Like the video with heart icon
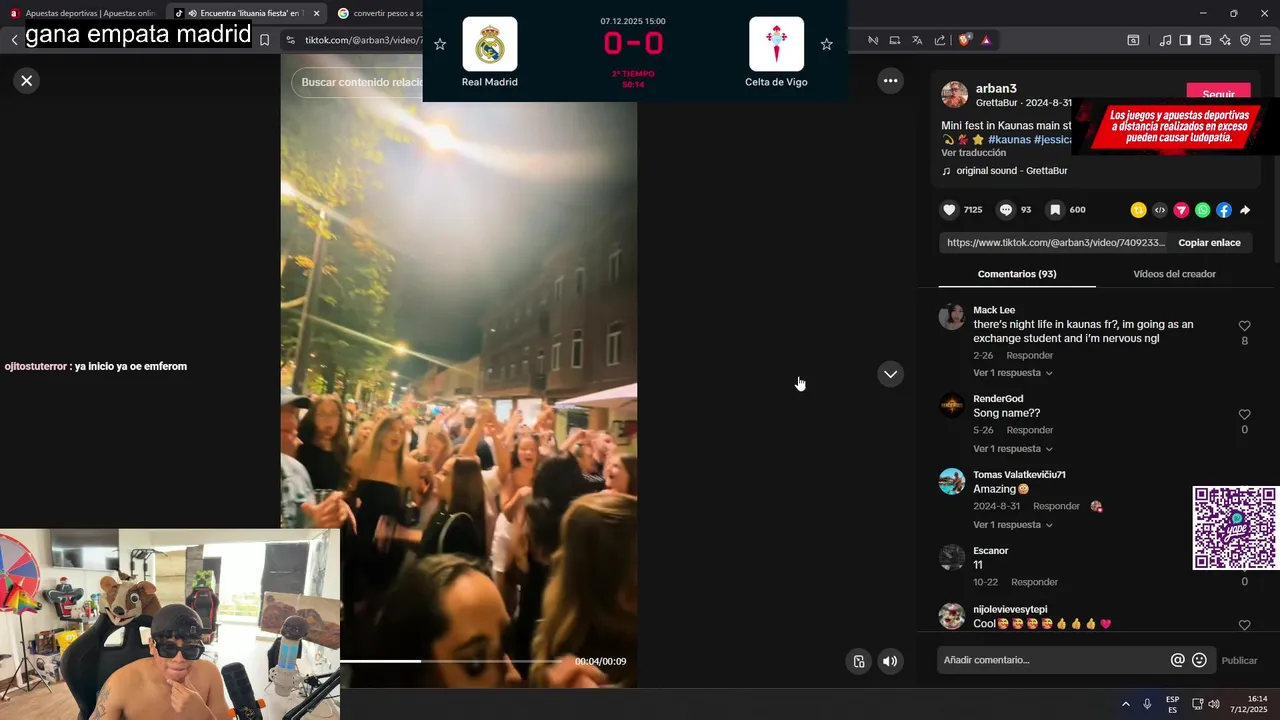This screenshot has width=1280, height=720. coord(949,210)
